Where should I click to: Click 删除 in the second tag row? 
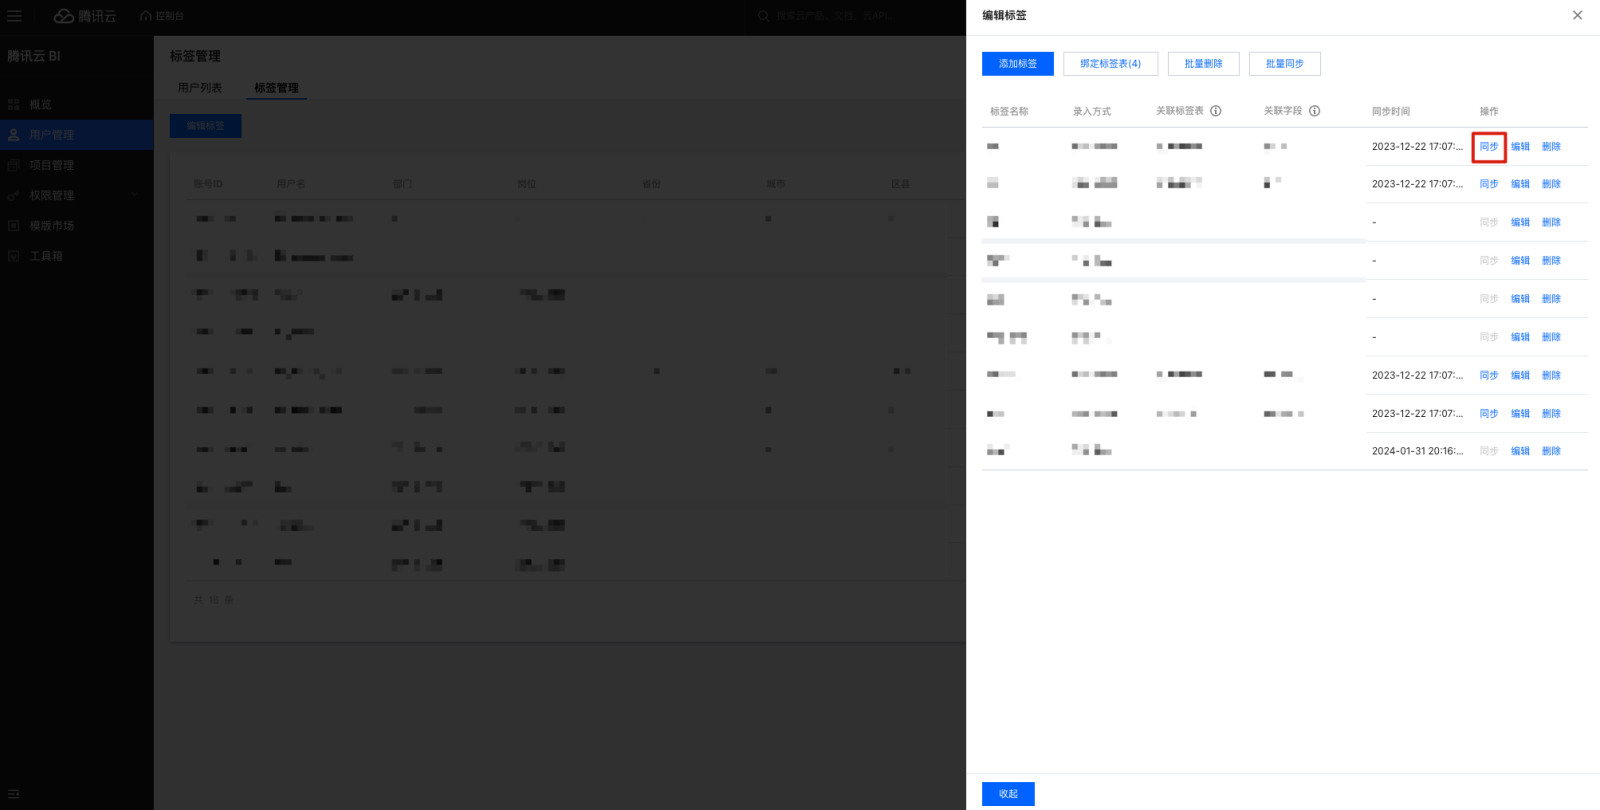1551,184
